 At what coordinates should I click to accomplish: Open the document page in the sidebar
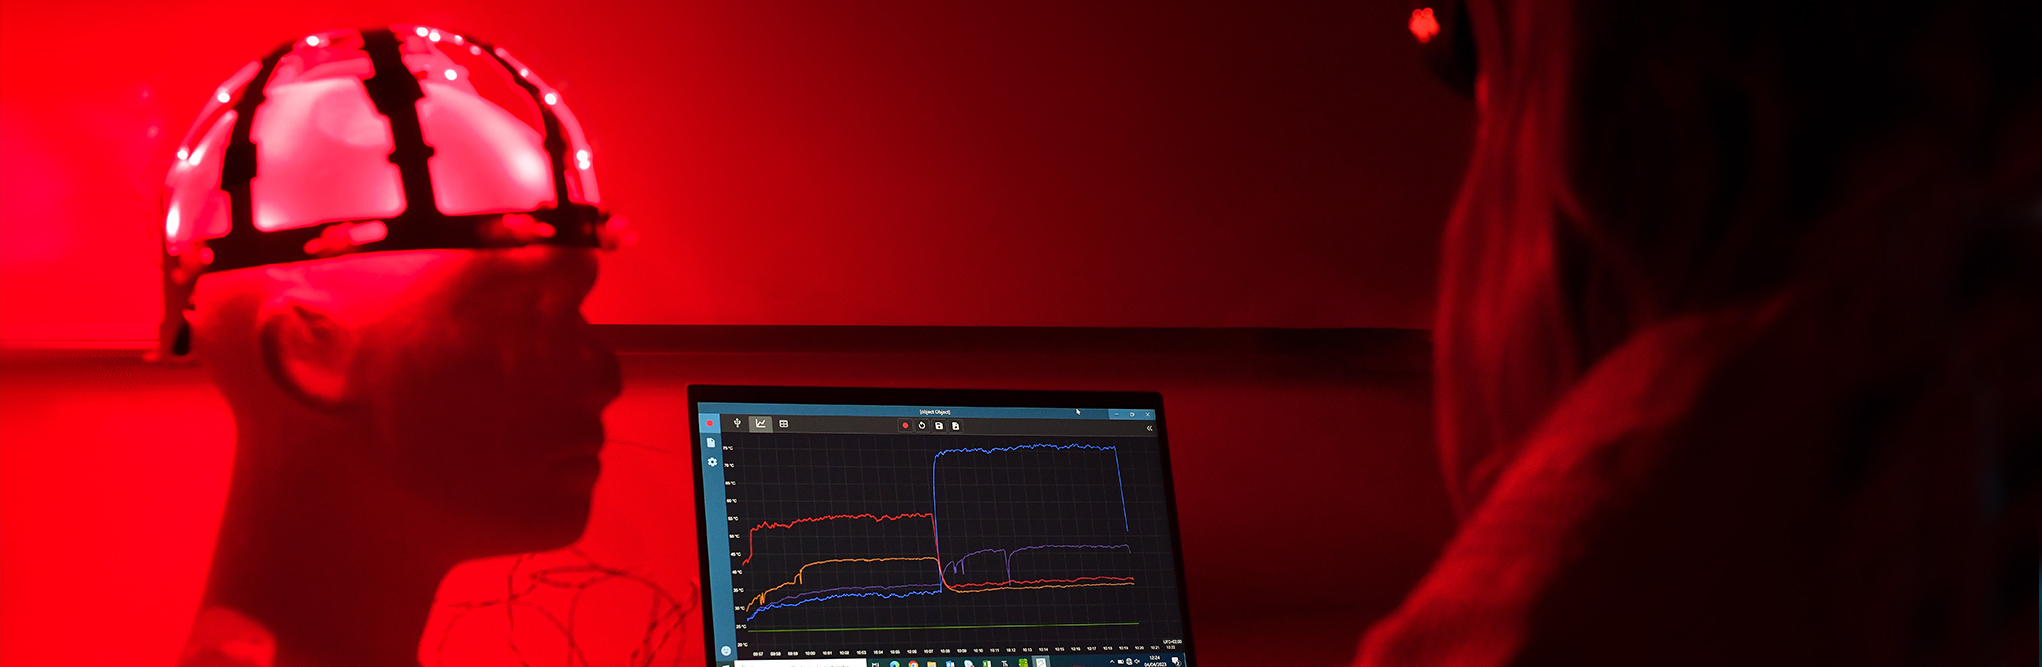click(711, 442)
